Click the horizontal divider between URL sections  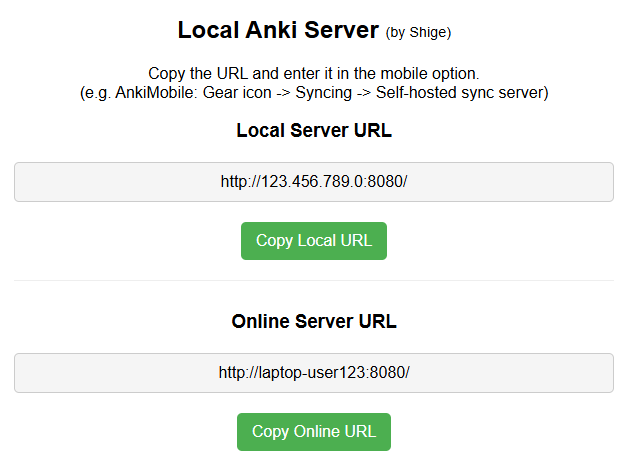coord(313,281)
